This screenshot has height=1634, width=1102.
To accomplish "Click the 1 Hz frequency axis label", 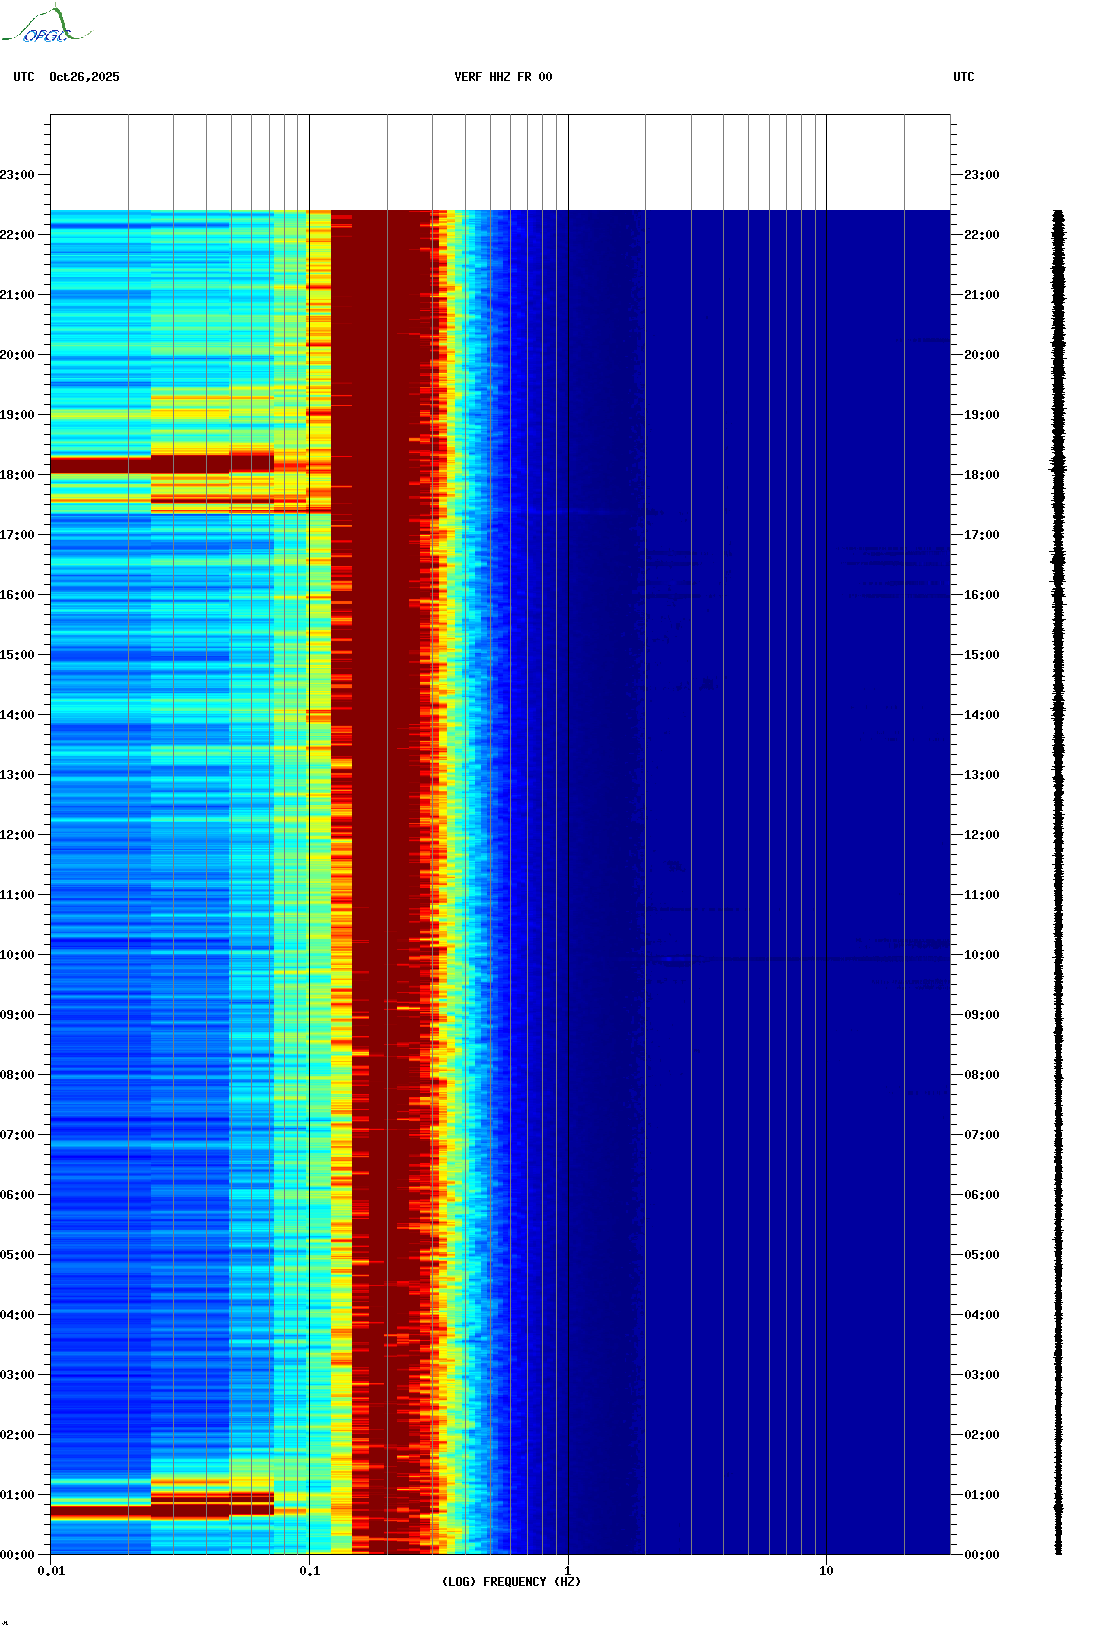I will [568, 1571].
